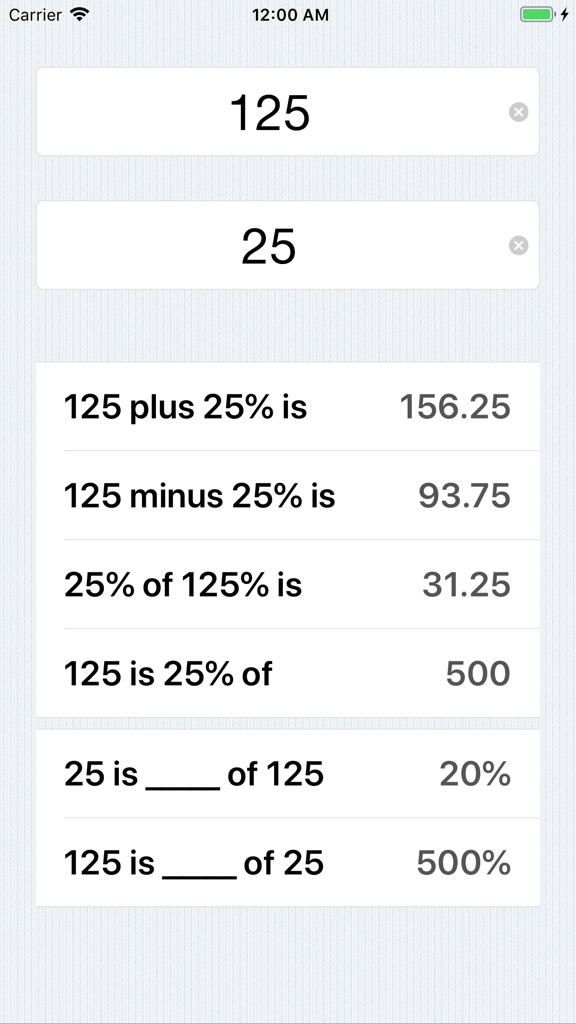
Task: Select the result 156.25
Action: [455, 407]
